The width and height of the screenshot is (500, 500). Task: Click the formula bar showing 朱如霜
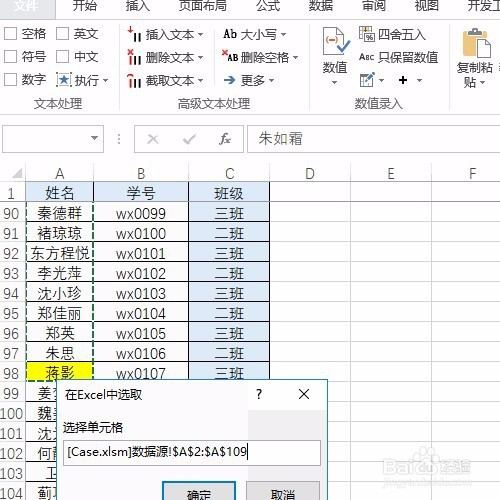pos(373,139)
